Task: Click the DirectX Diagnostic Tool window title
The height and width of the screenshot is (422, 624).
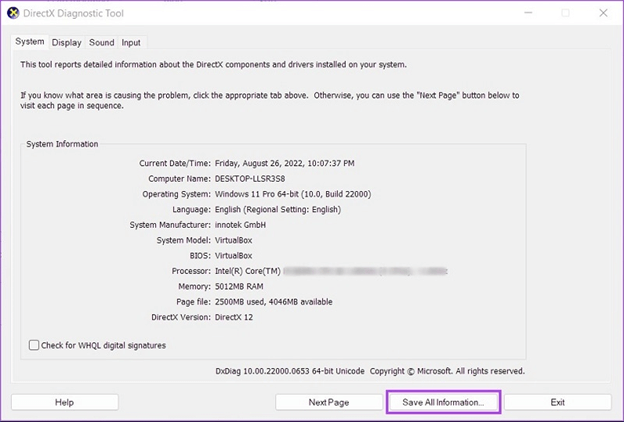Action: point(73,14)
